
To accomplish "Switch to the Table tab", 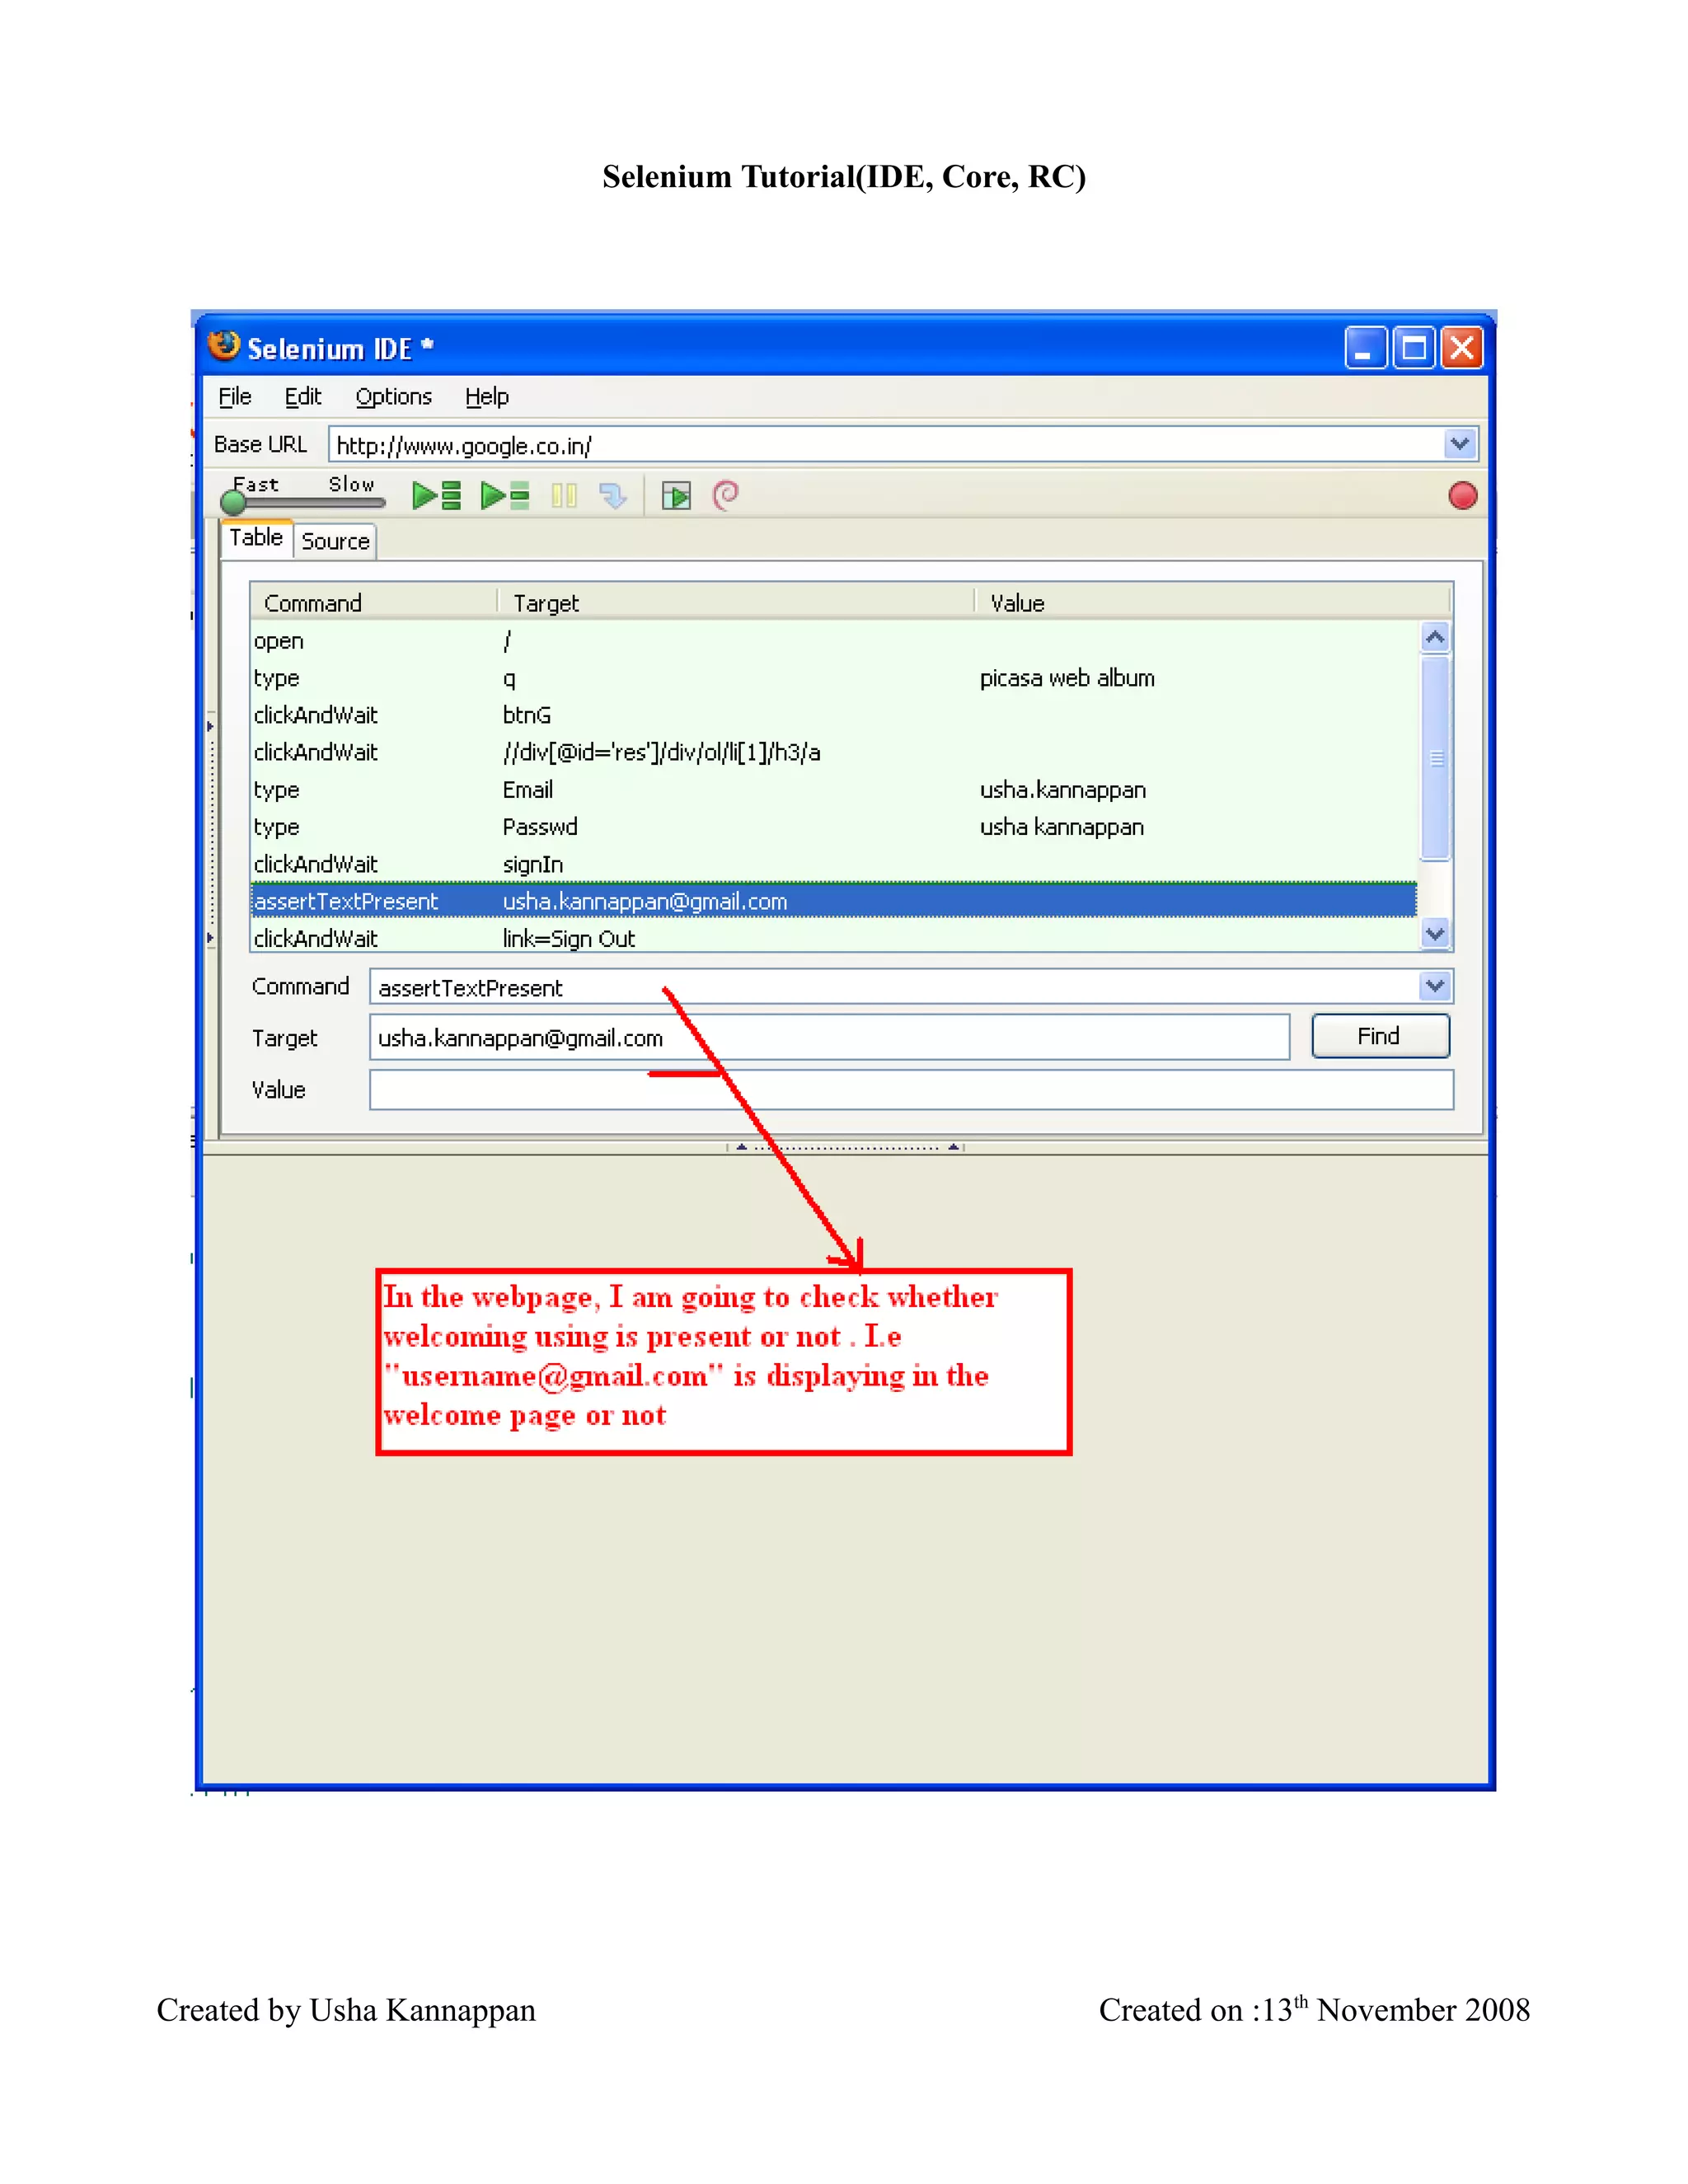I will pos(256,538).
